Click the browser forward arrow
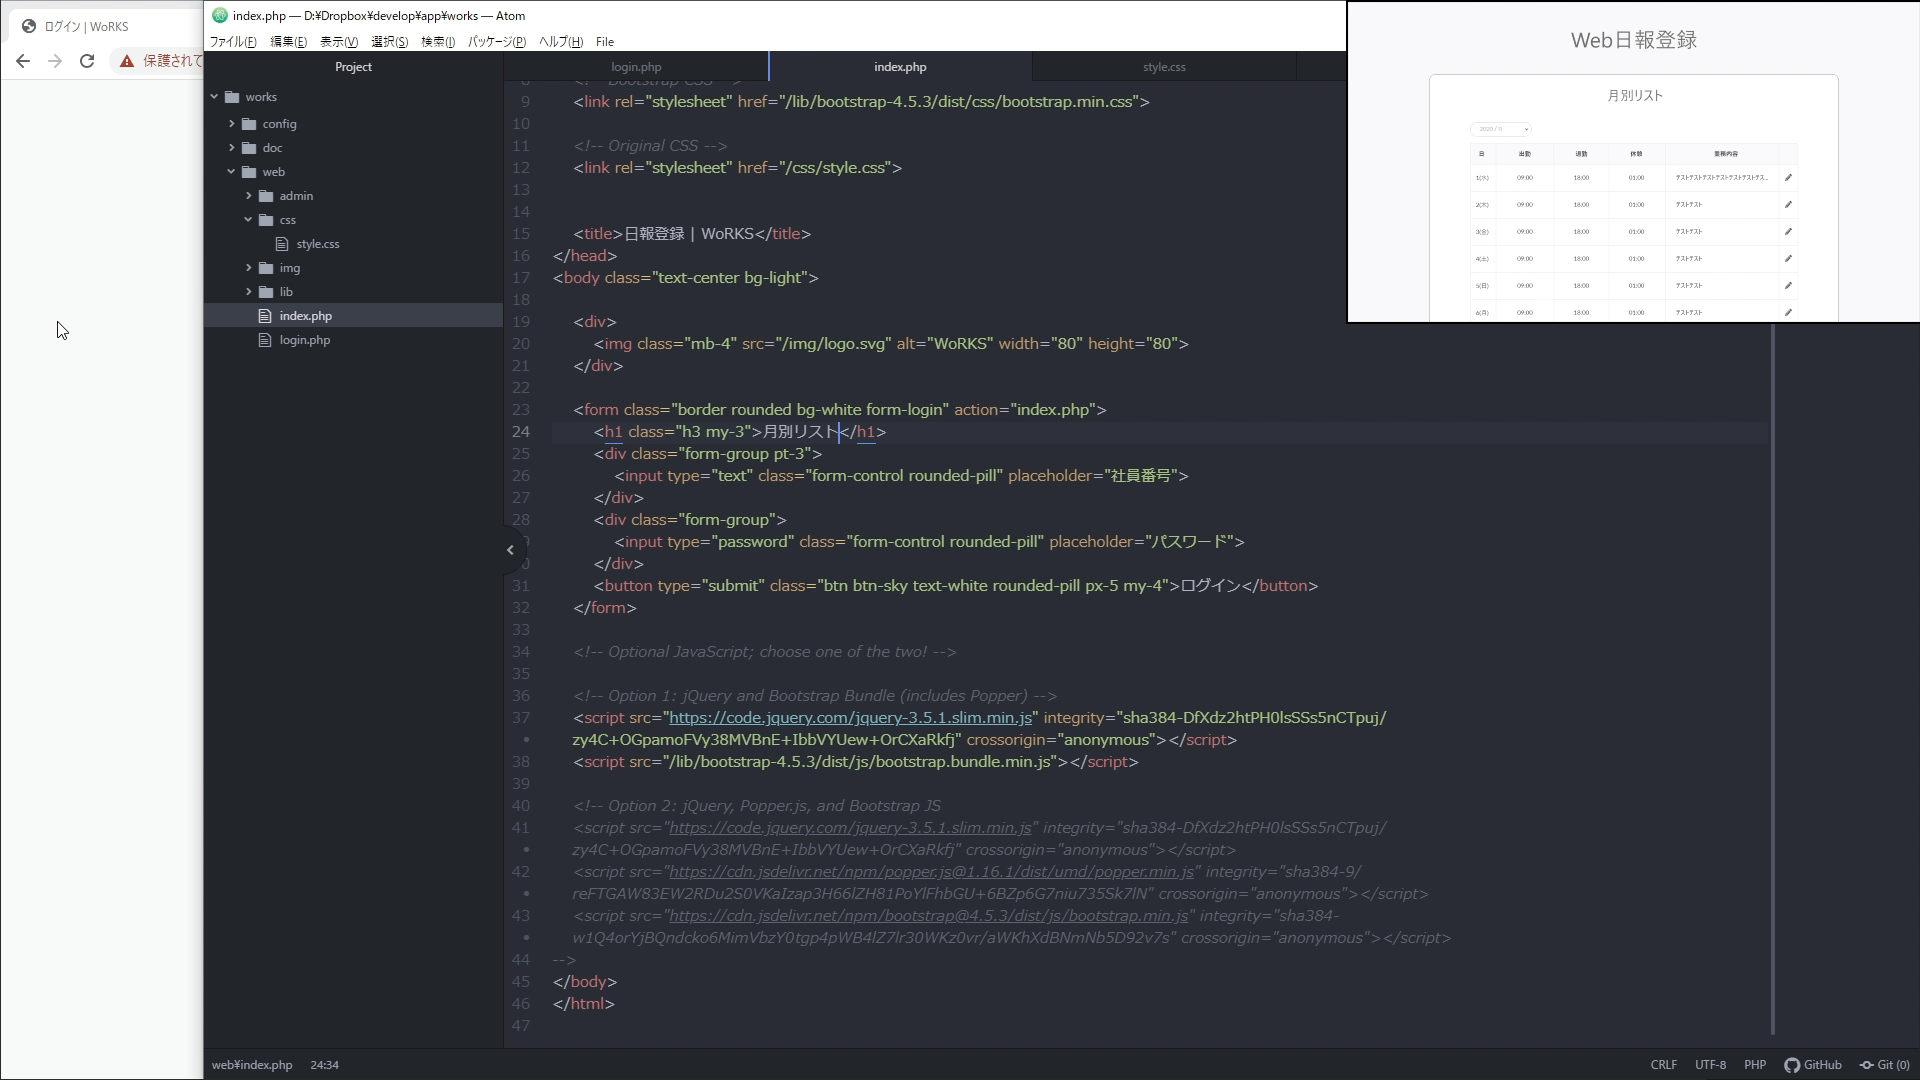Viewport: 1920px width, 1080px height. click(x=55, y=61)
